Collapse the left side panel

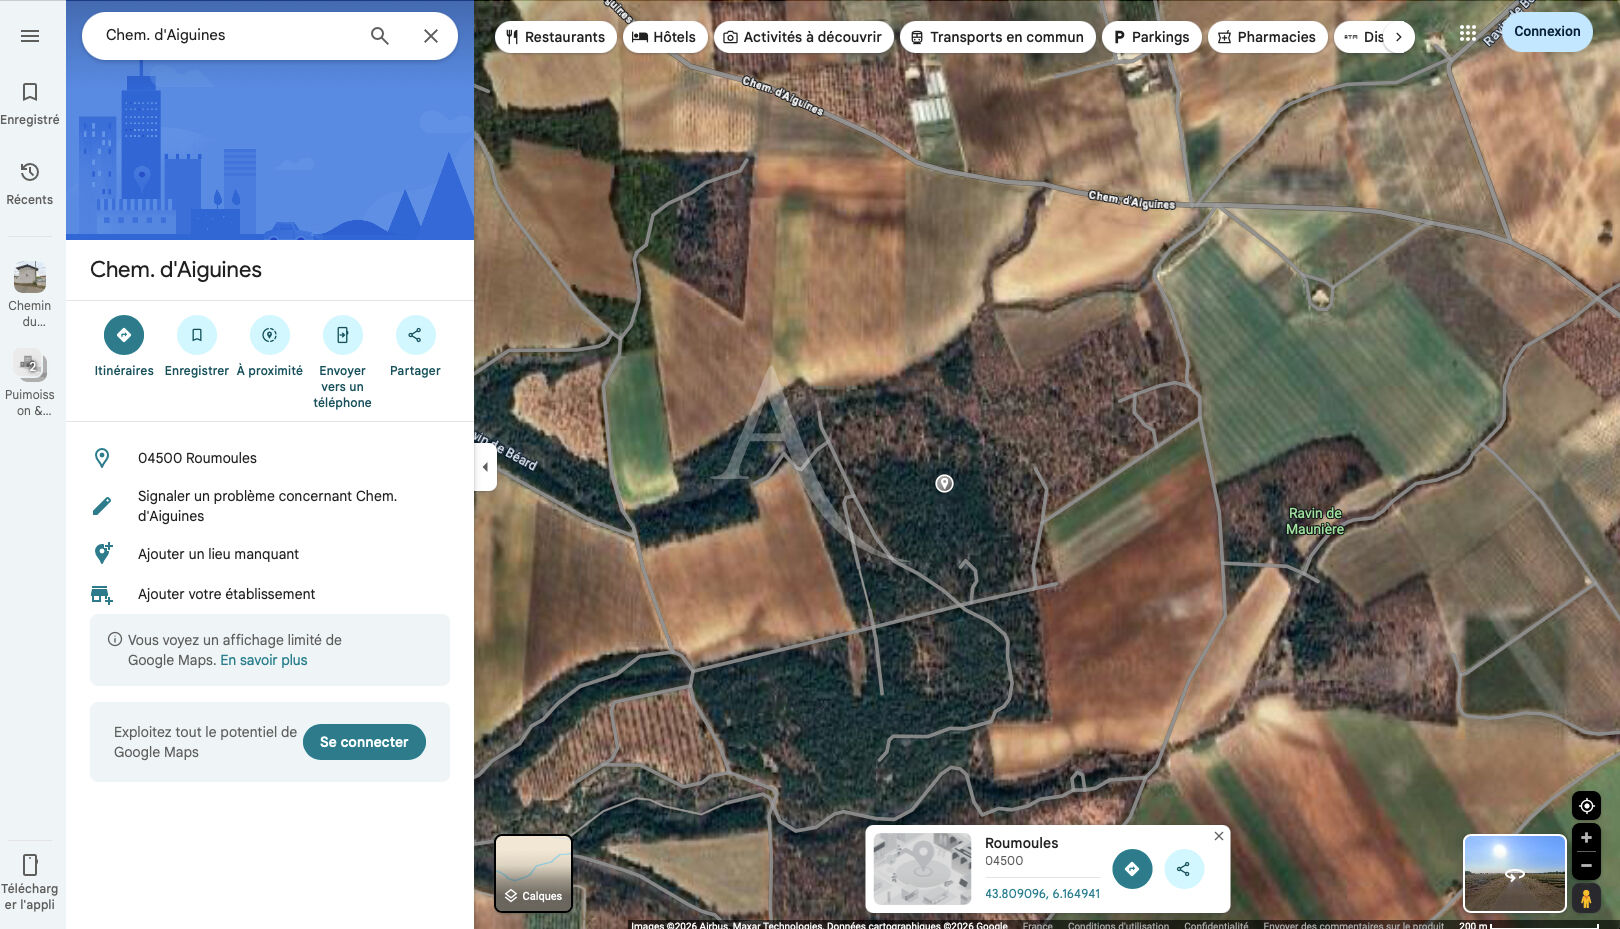coord(485,466)
